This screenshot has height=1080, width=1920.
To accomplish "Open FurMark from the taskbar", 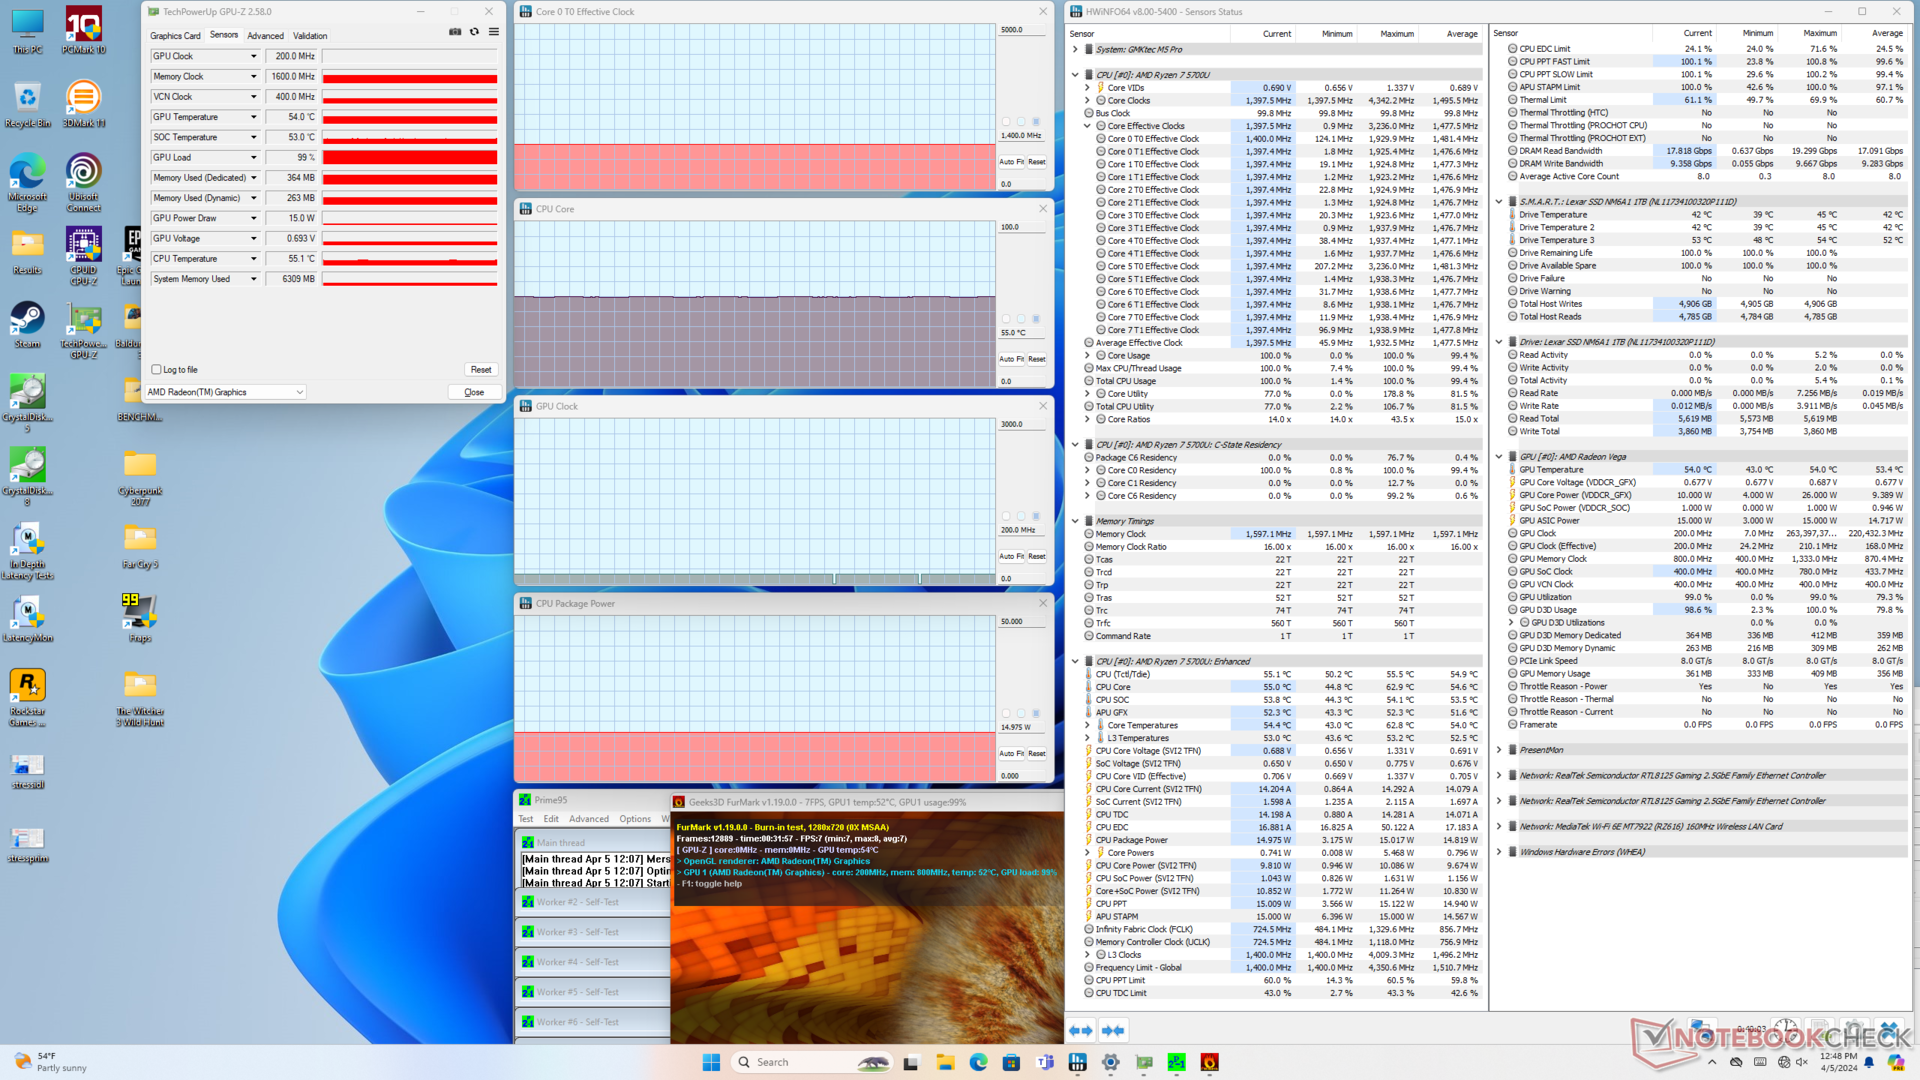I will point(1209,1062).
